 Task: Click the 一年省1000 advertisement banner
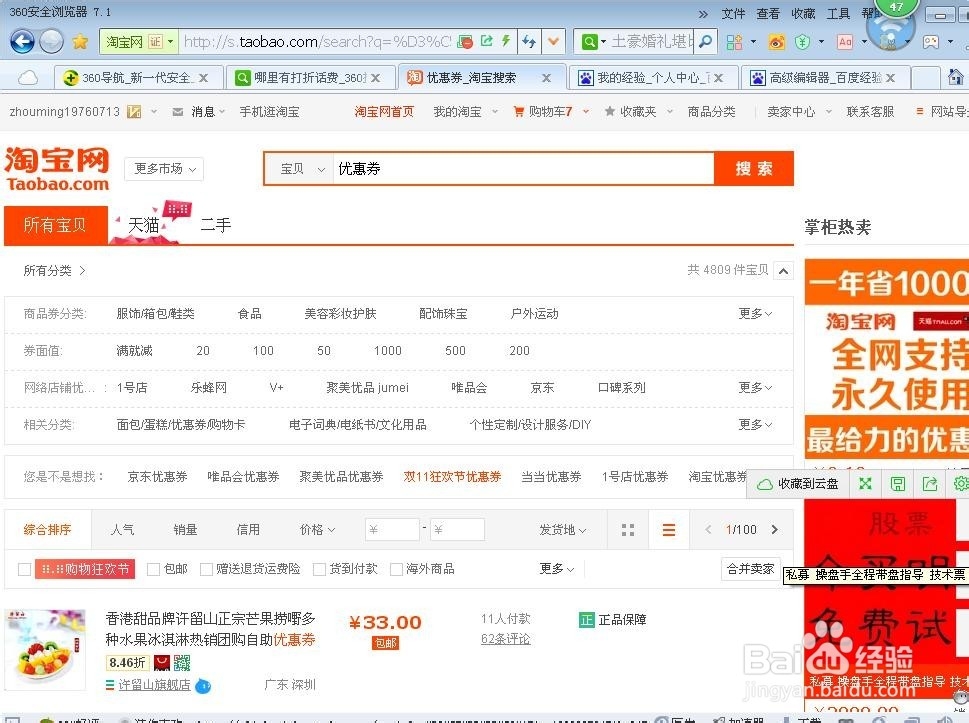(x=886, y=360)
